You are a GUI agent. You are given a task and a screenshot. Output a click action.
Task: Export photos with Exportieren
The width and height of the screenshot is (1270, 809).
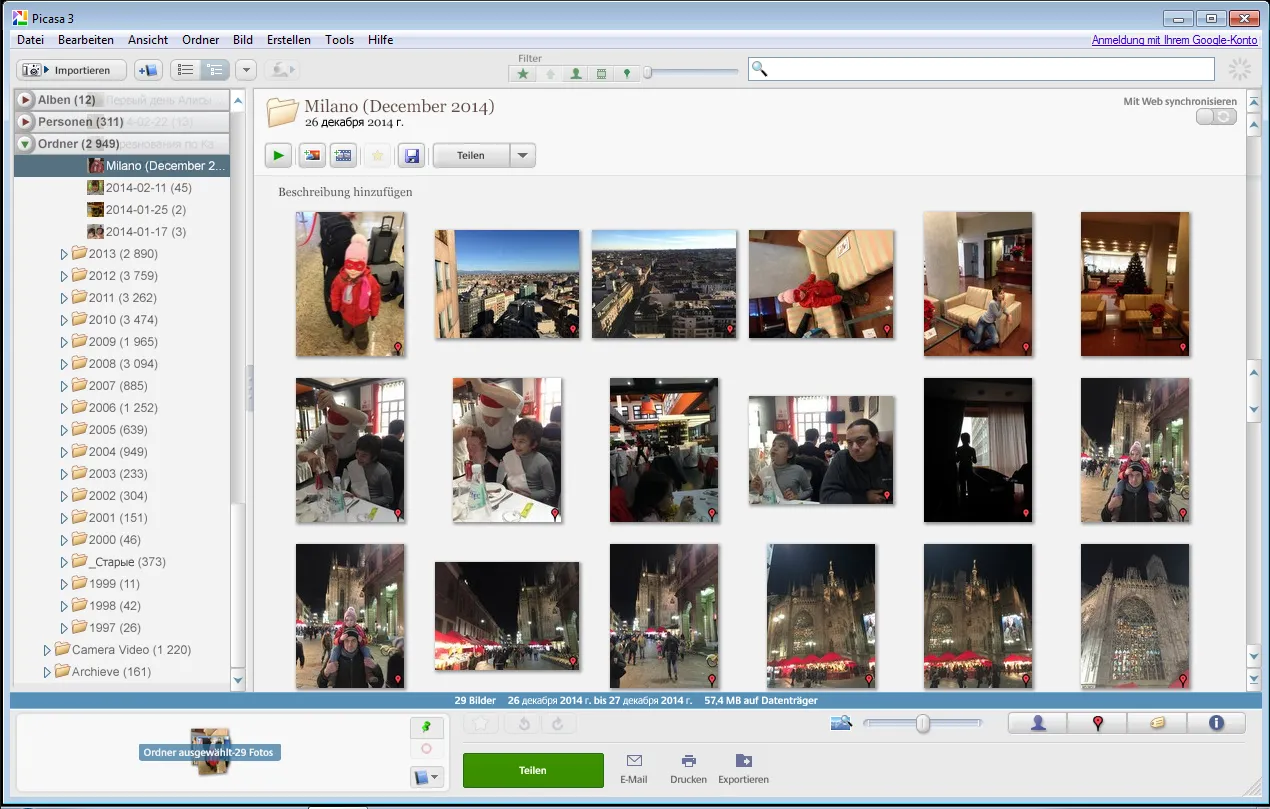(743, 769)
